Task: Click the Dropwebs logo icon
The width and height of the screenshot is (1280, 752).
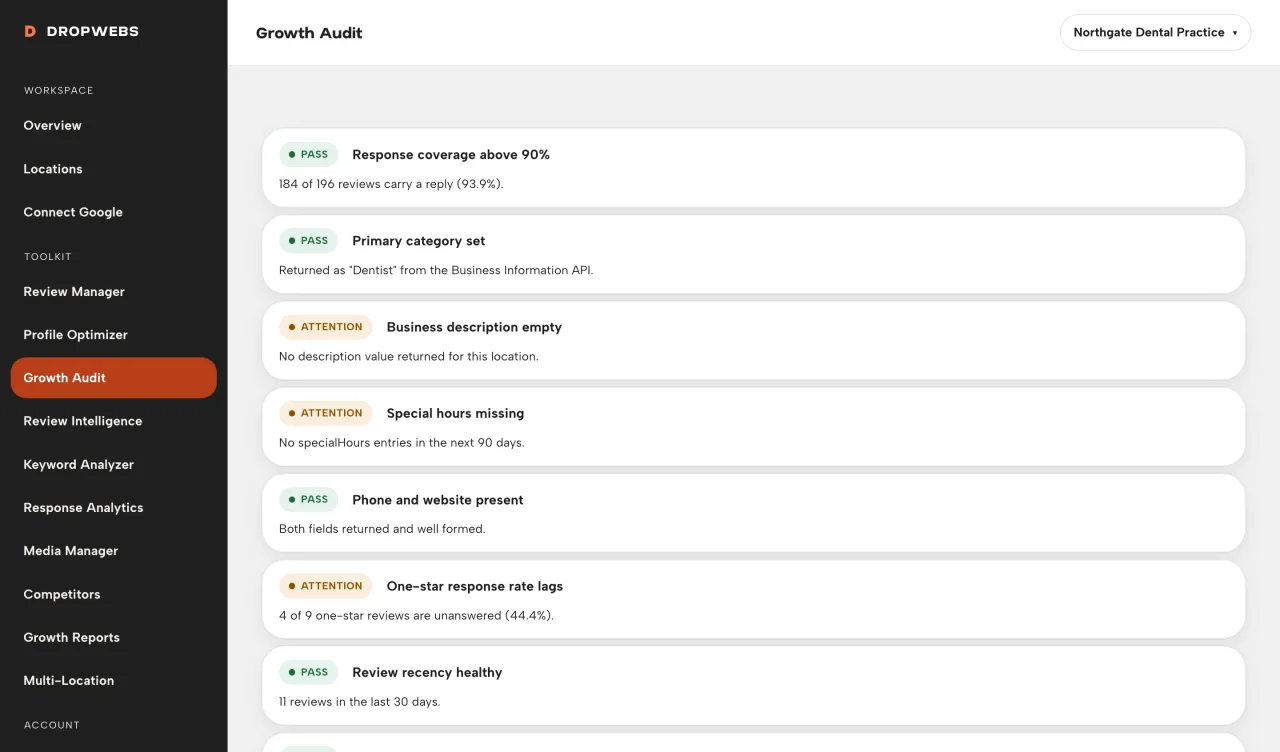Action: click(30, 32)
